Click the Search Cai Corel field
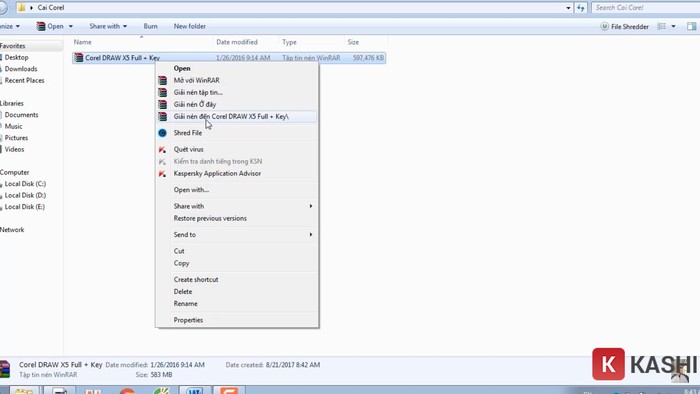The height and width of the screenshot is (394, 700). (646, 8)
